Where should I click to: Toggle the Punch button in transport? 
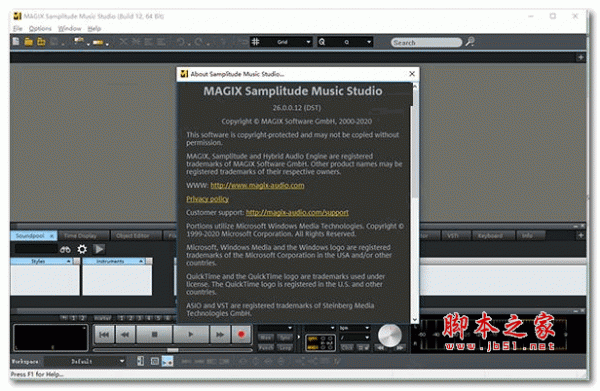click(266, 348)
